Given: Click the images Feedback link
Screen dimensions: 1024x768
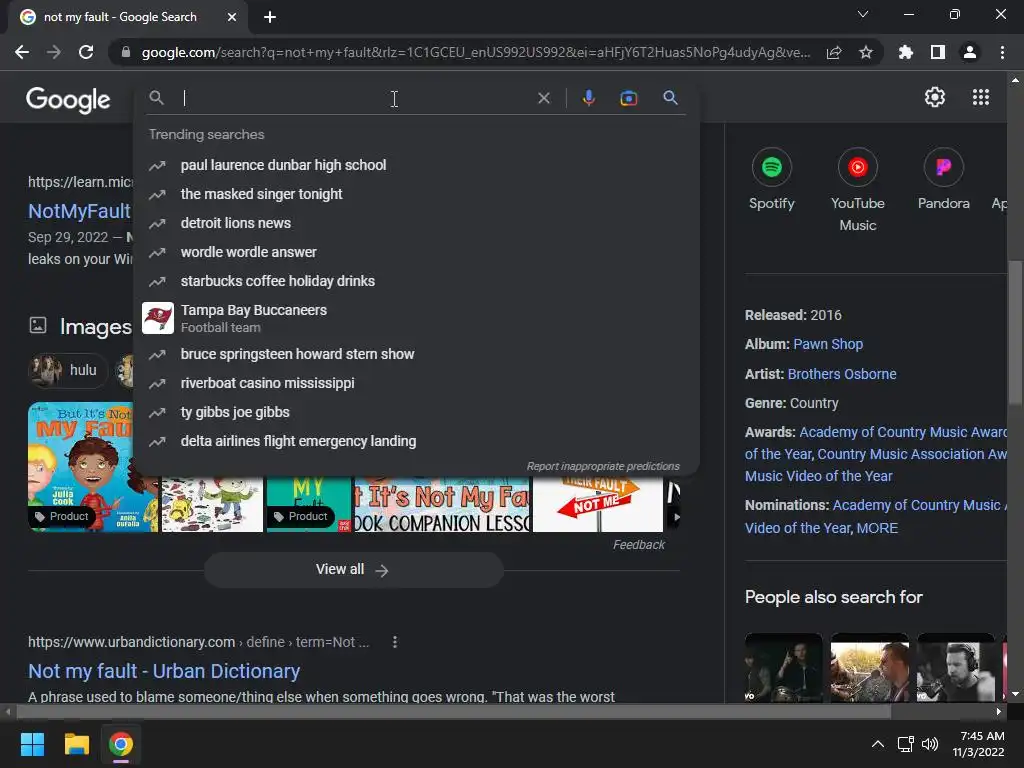Looking at the screenshot, I should (x=639, y=545).
